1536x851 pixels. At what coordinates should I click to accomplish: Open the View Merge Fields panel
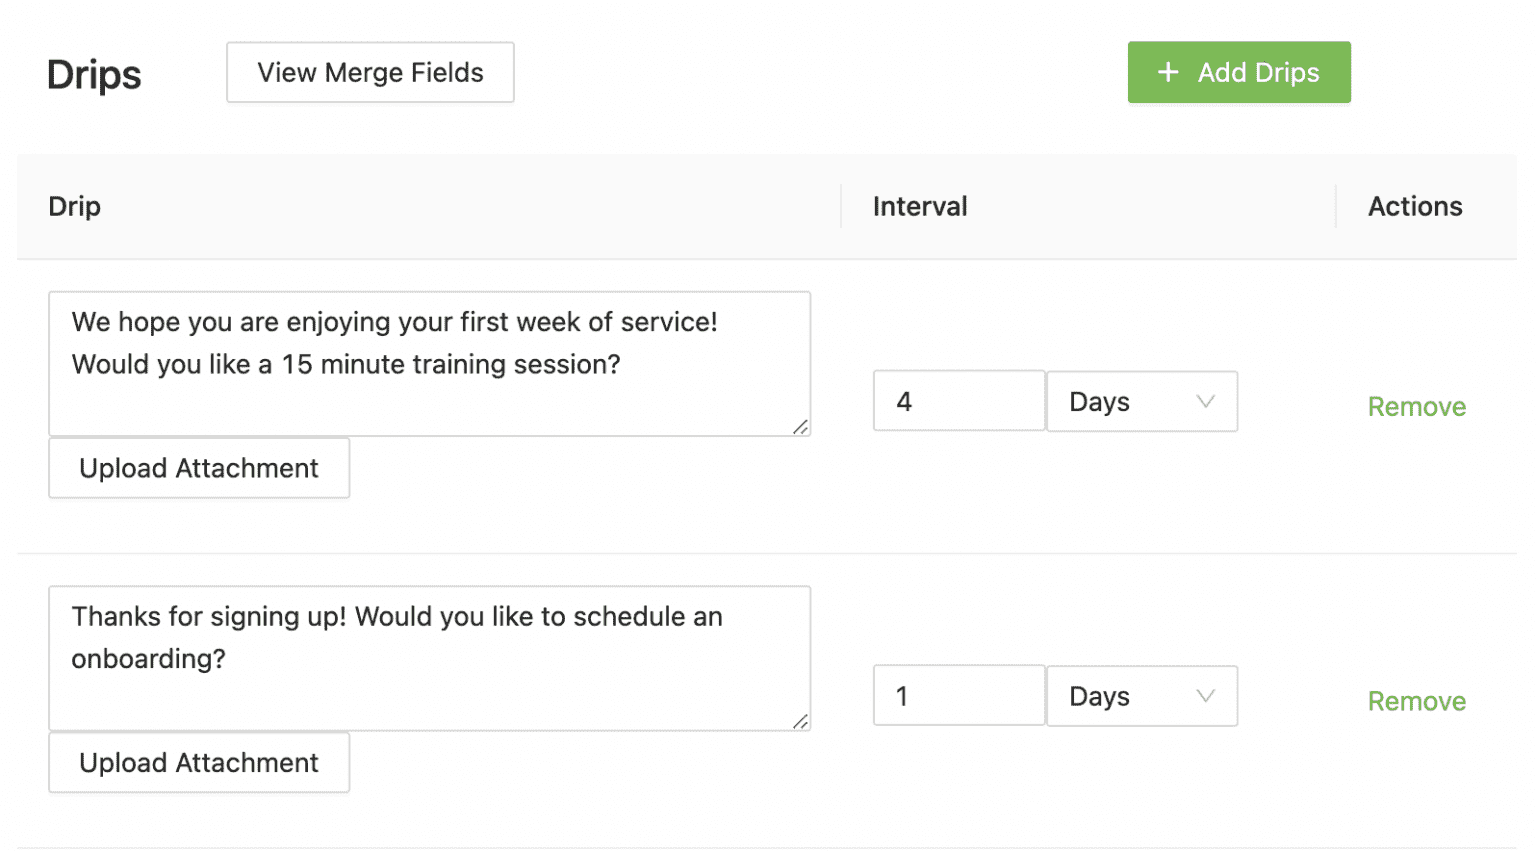click(x=370, y=72)
